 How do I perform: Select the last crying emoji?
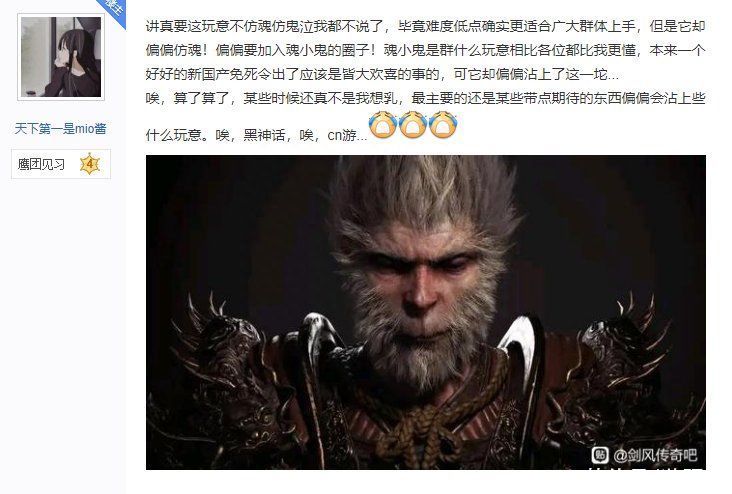pyautogui.click(x=443, y=125)
